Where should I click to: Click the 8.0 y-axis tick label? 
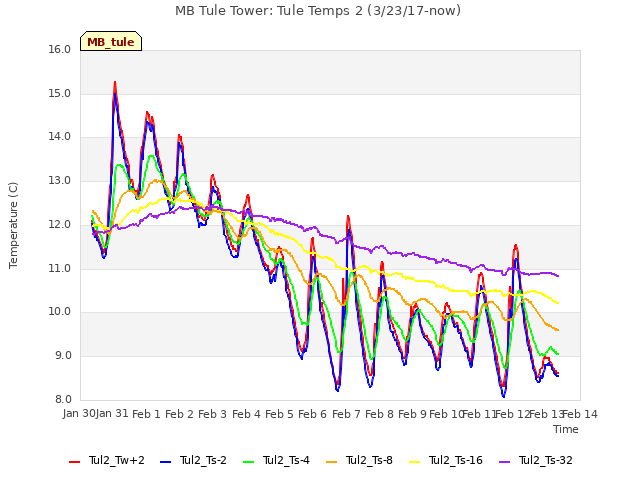pos(62,399)
